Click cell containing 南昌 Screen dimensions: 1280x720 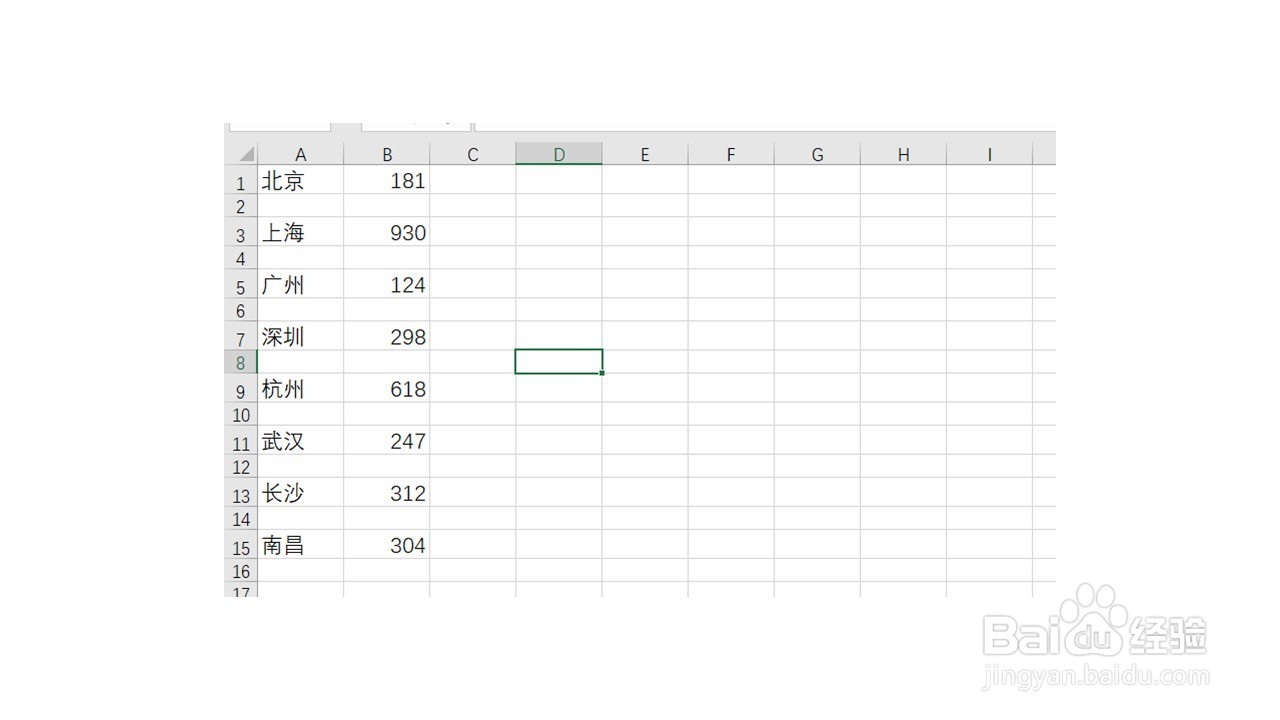pyautogui.click(x=300, y=544)
